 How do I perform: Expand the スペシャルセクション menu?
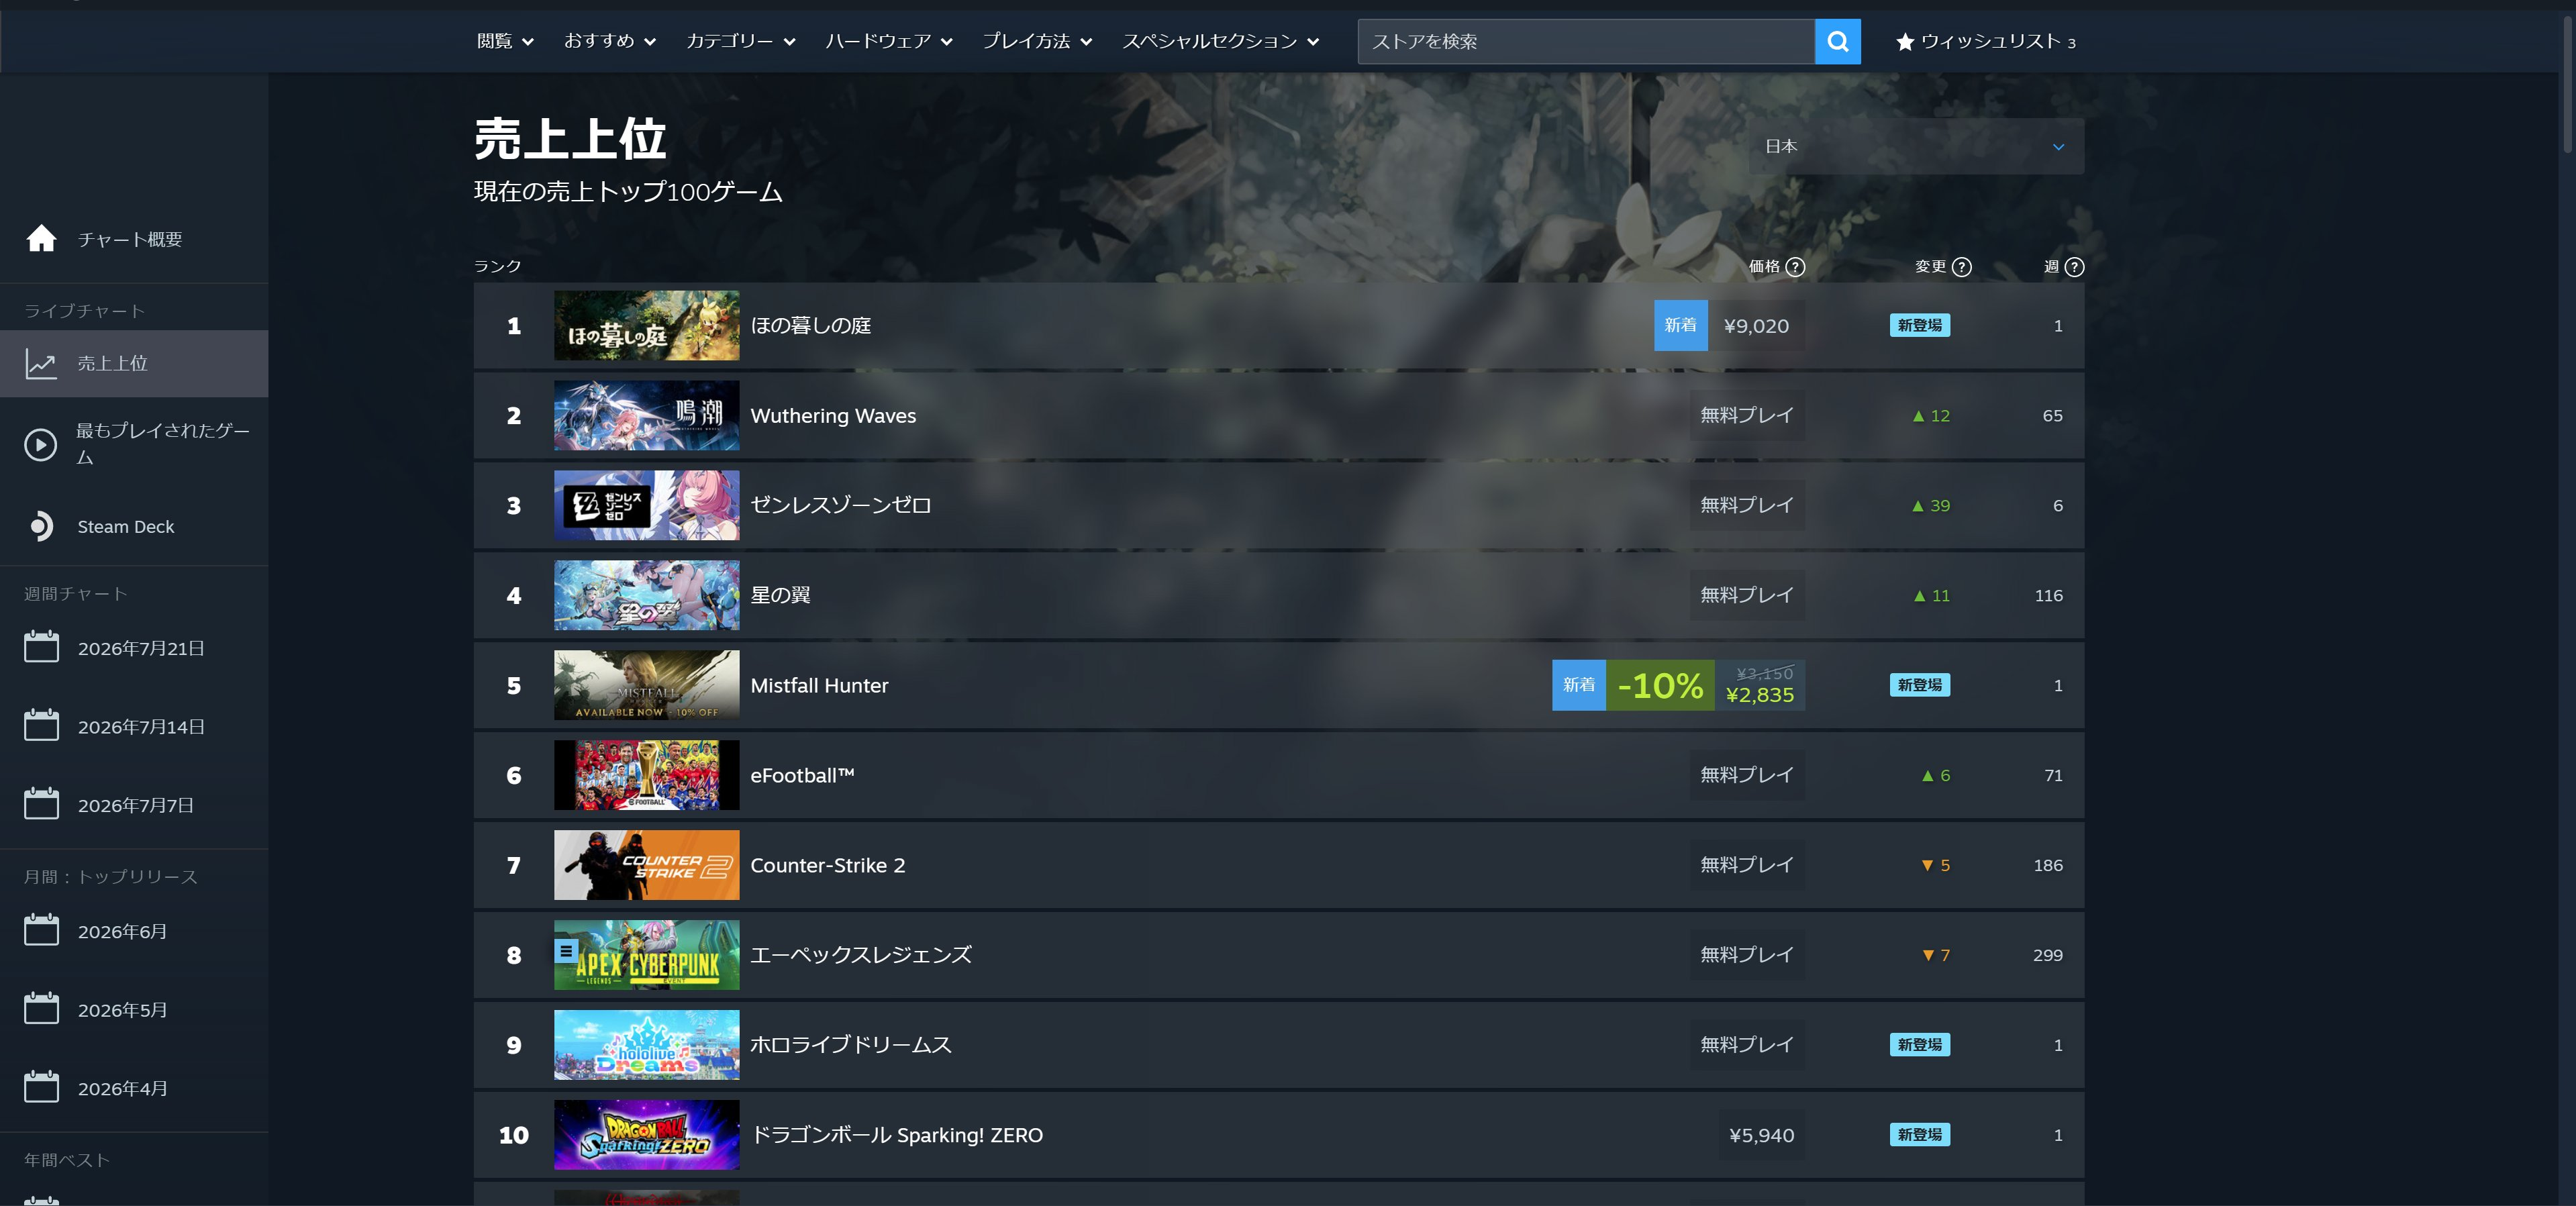click(1221, 41)
